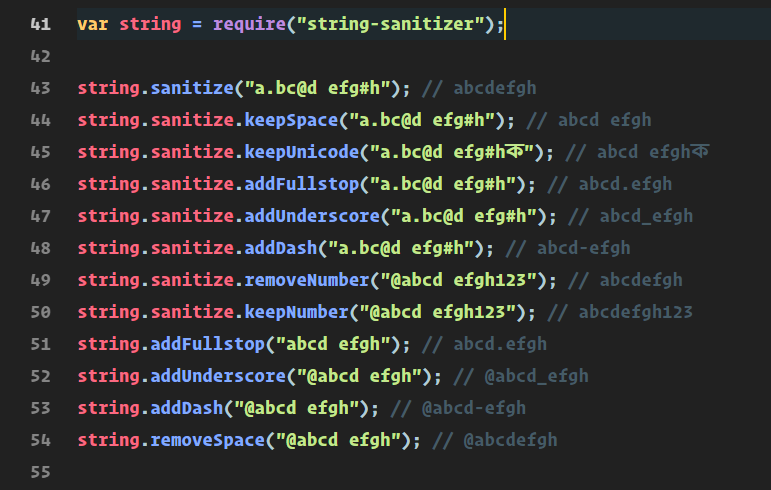Click empty line 42 in the editor
This screenshot has width=771, height=490.
(423, 56)
